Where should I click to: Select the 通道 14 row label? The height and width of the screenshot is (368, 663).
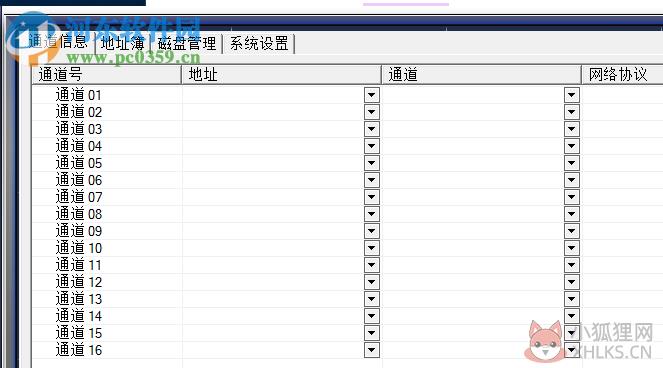pos(79,316)
